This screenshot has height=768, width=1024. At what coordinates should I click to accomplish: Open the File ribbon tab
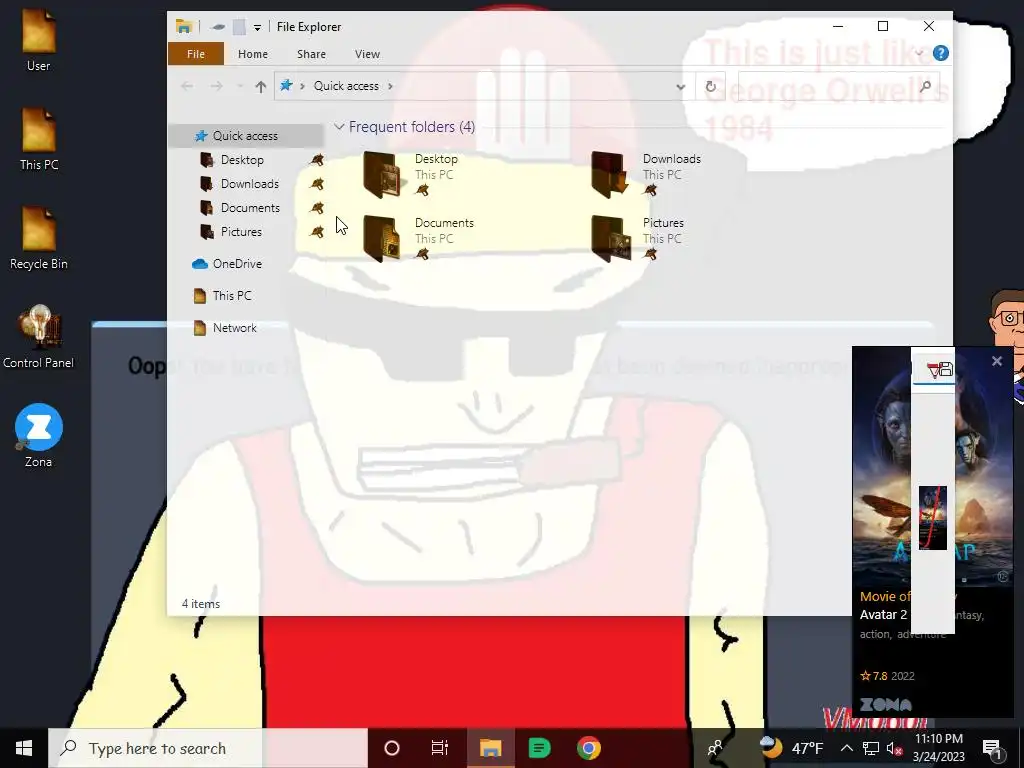196,54
